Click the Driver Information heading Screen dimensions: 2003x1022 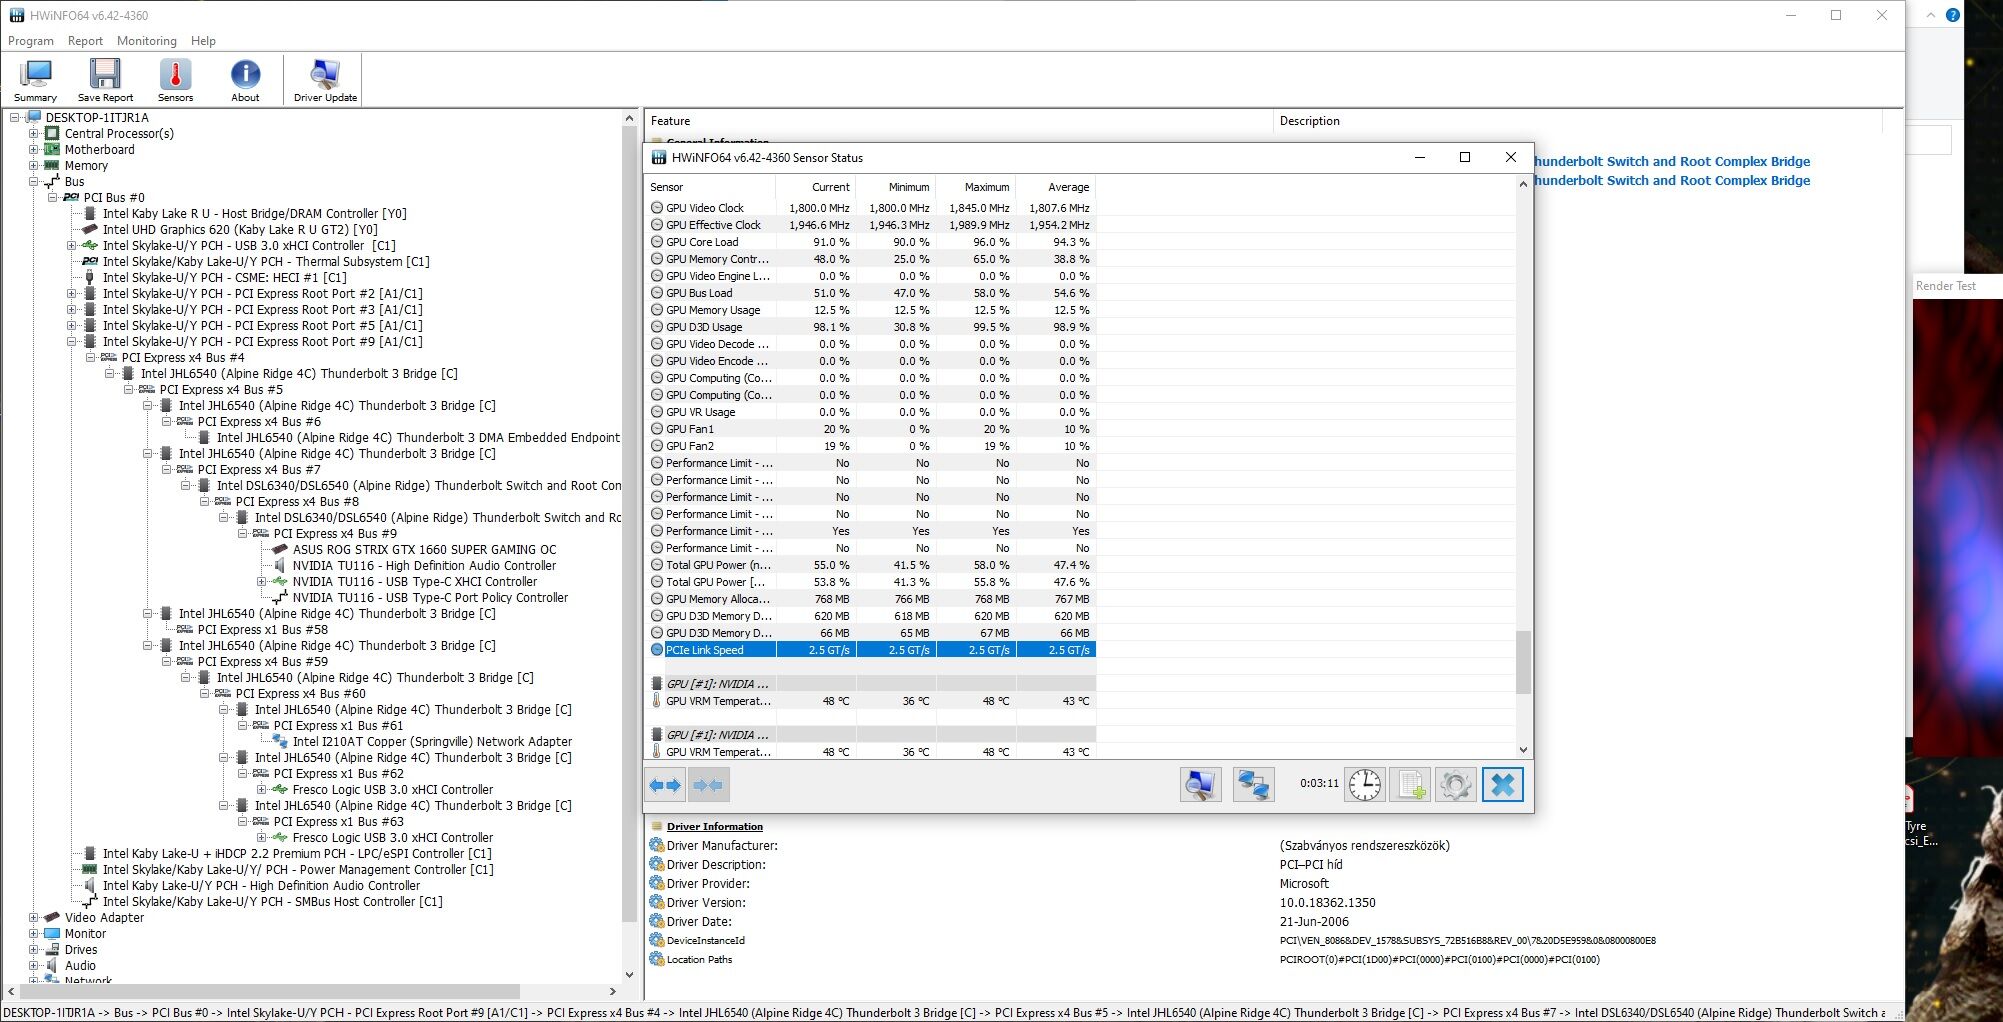click(714, 826)
